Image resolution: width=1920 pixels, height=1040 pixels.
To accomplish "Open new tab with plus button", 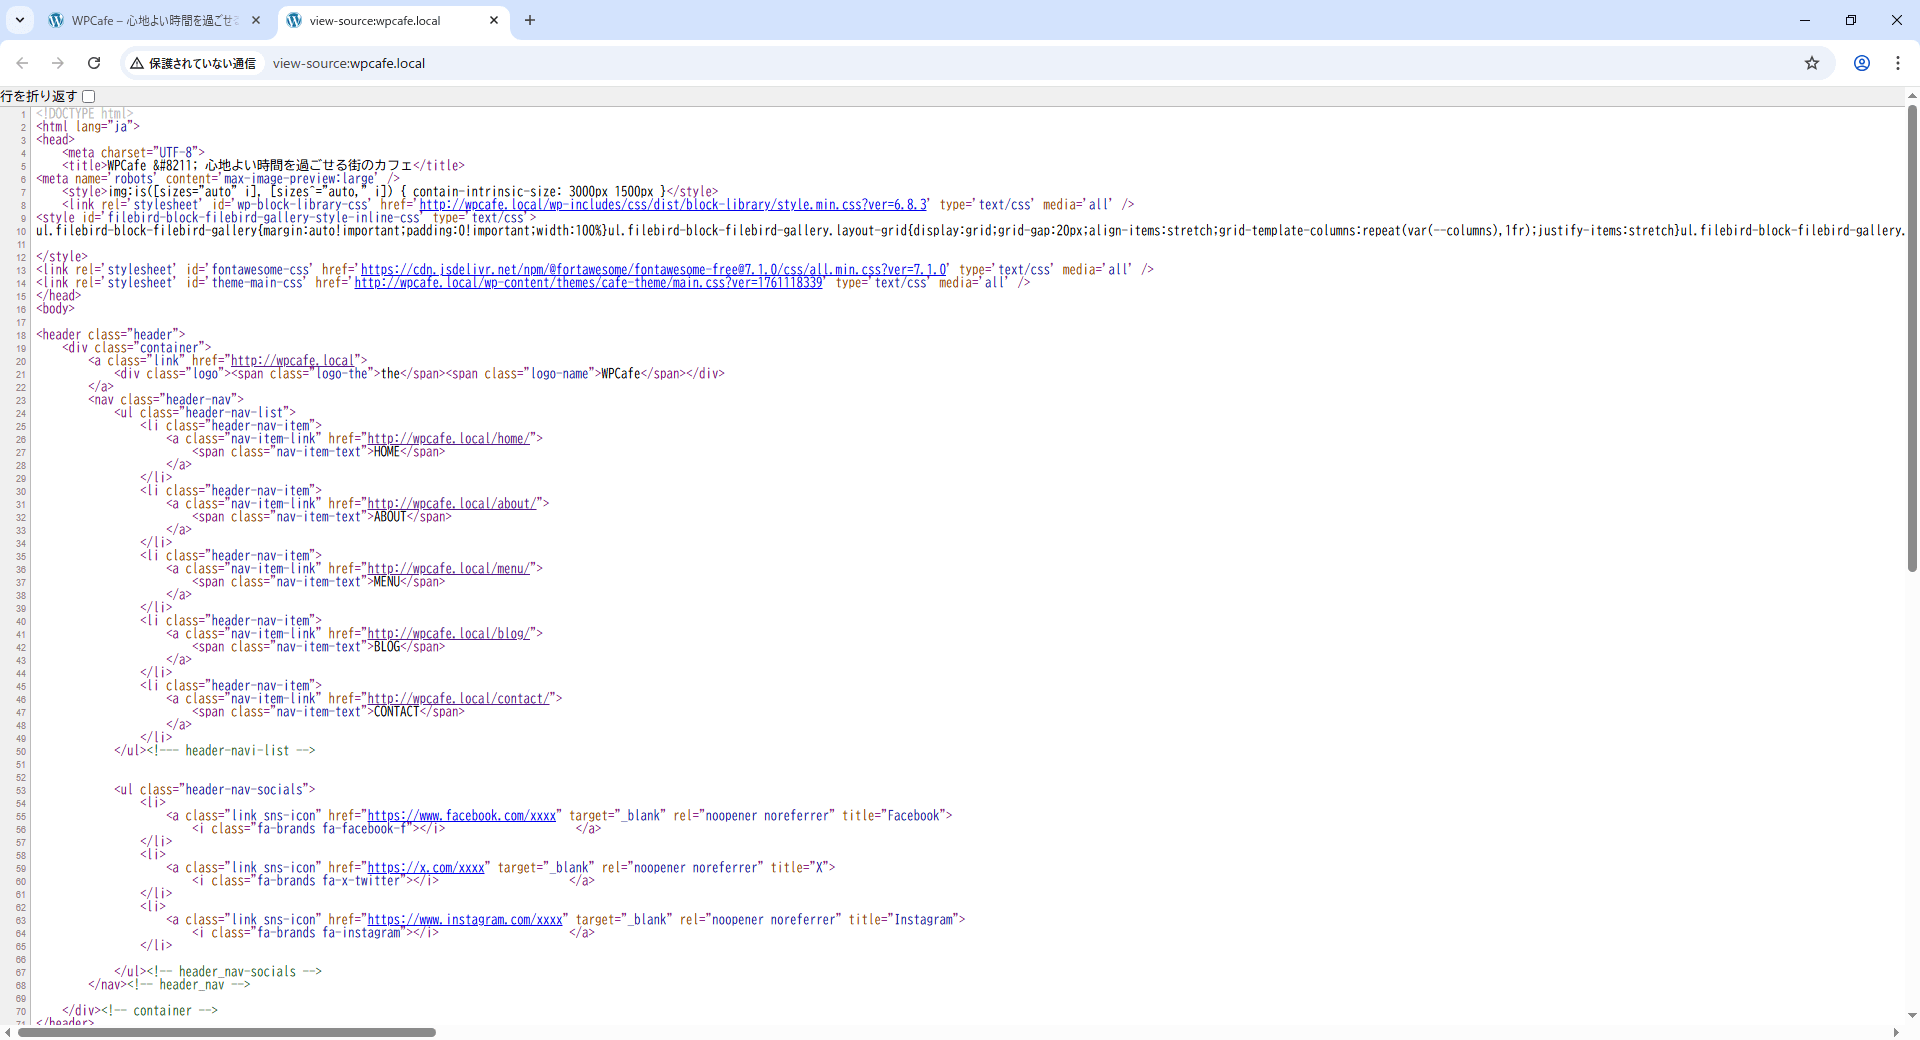I will click(x=529, y=20).
